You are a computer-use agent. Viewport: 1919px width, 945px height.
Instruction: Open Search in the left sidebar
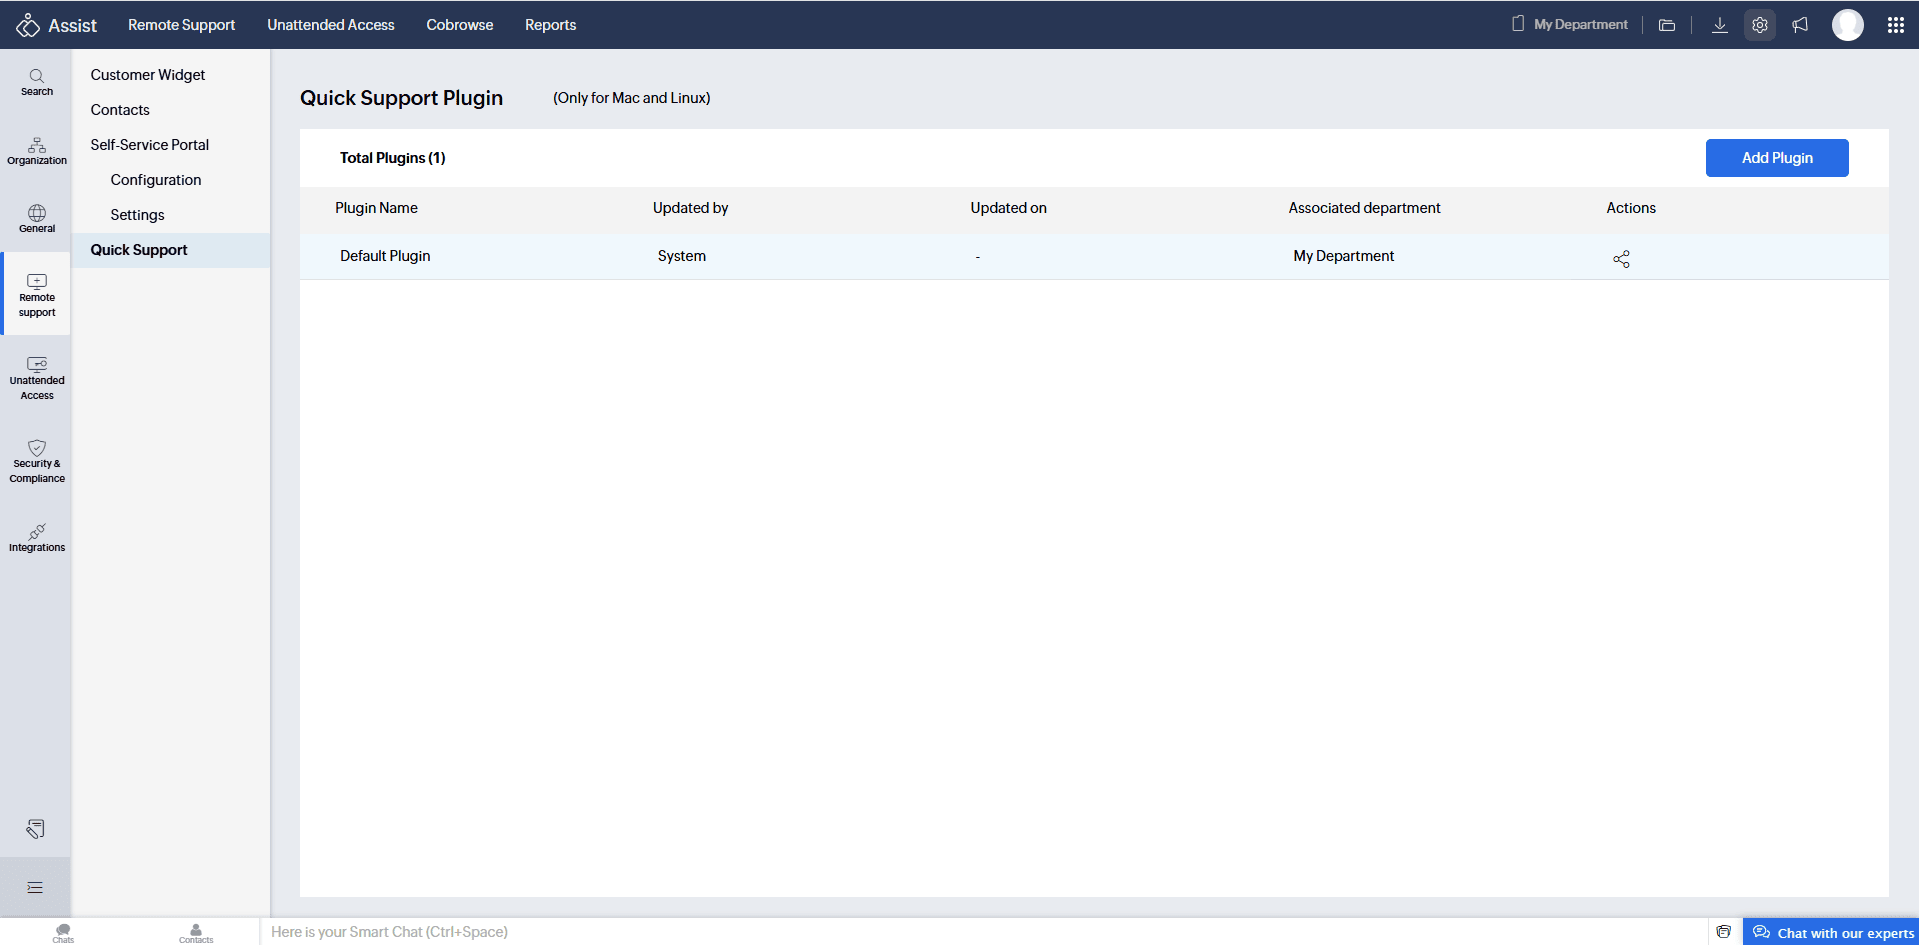(37, 82)
